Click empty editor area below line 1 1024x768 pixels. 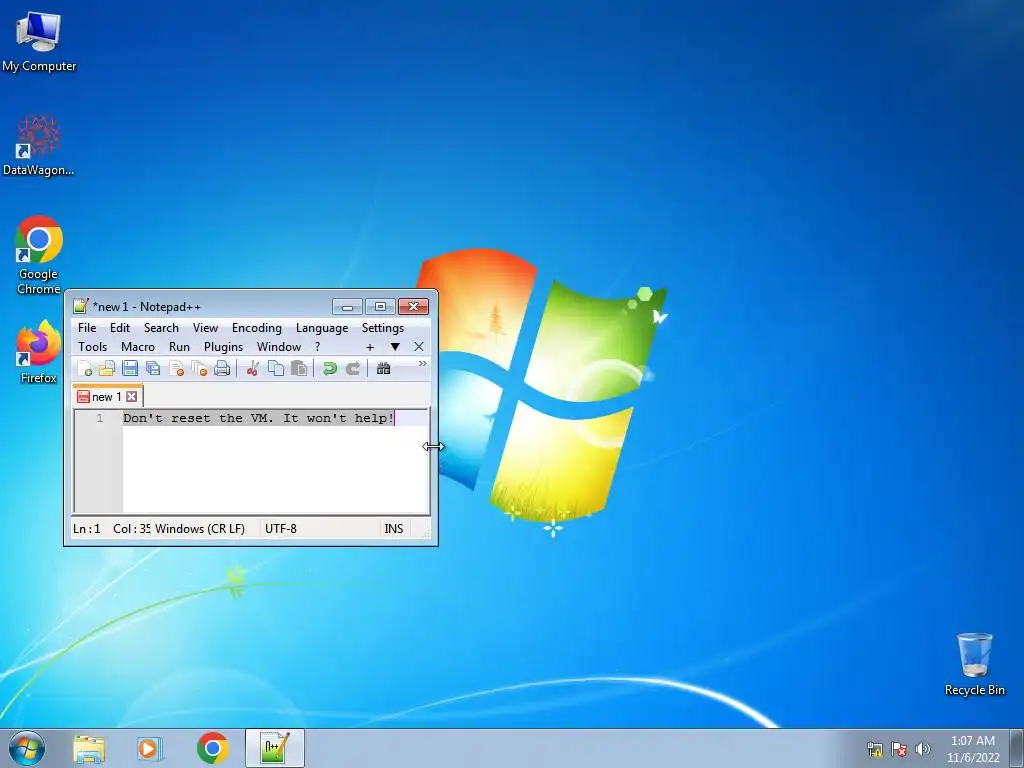click(274, 470)
